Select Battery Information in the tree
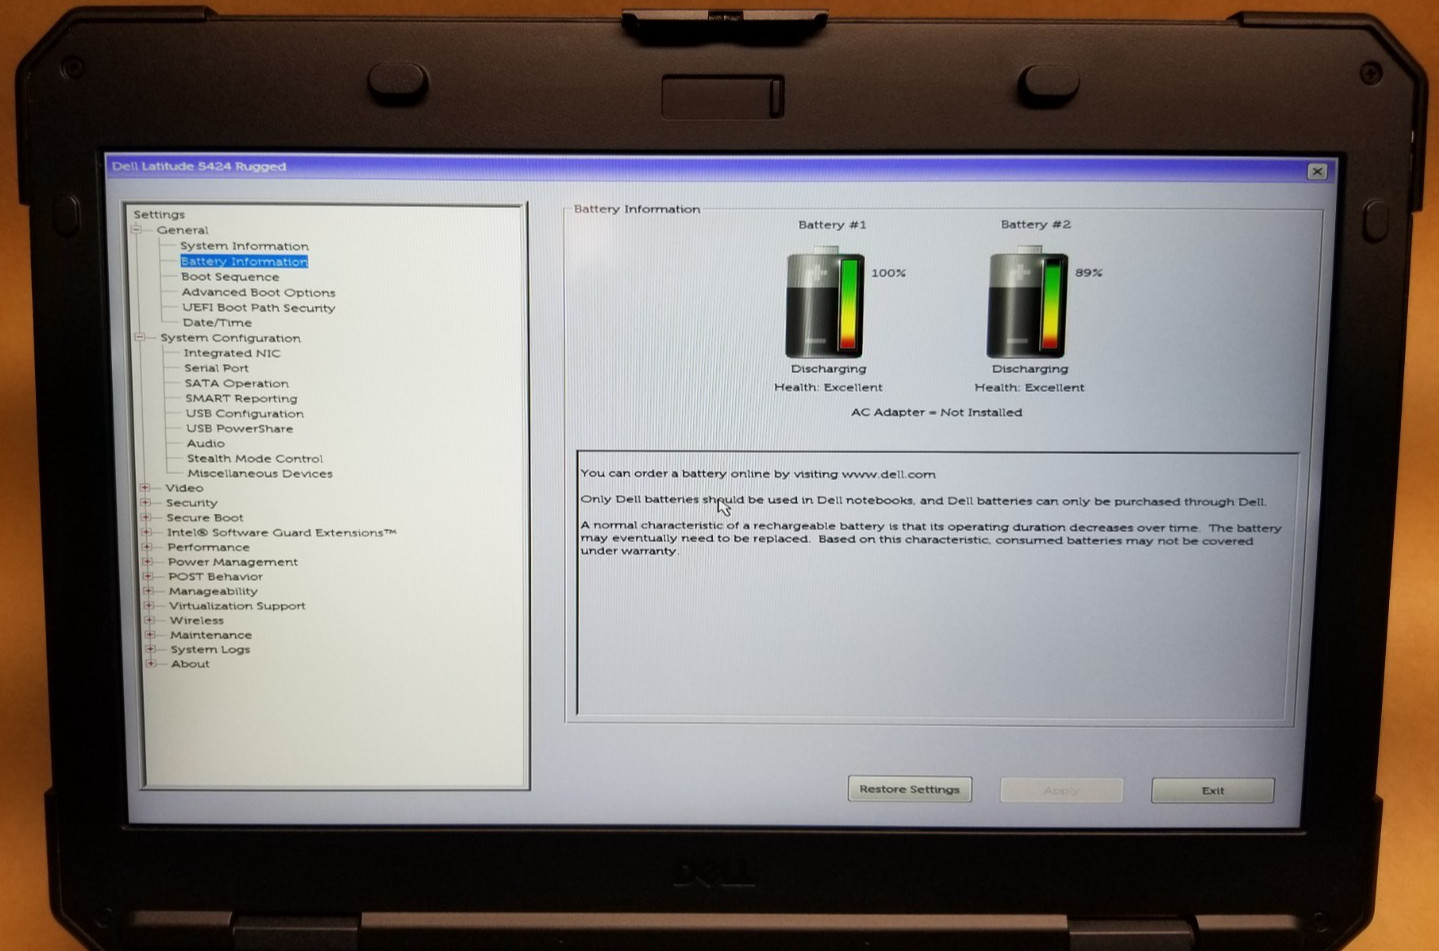 244,261
